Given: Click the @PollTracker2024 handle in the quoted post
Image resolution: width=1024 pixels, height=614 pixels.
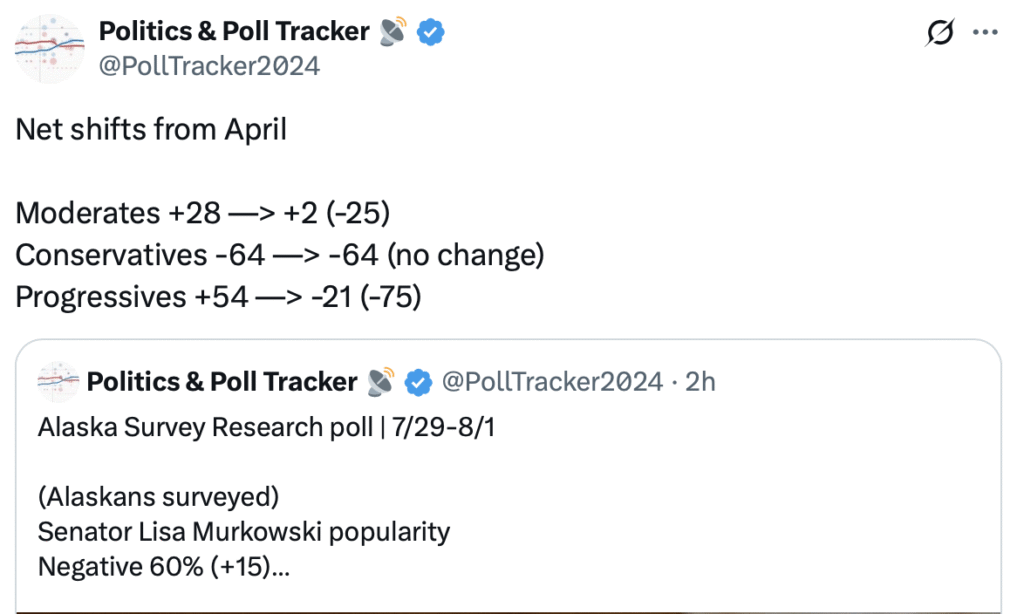Looking at the screenshot, I should coord(552,382).
